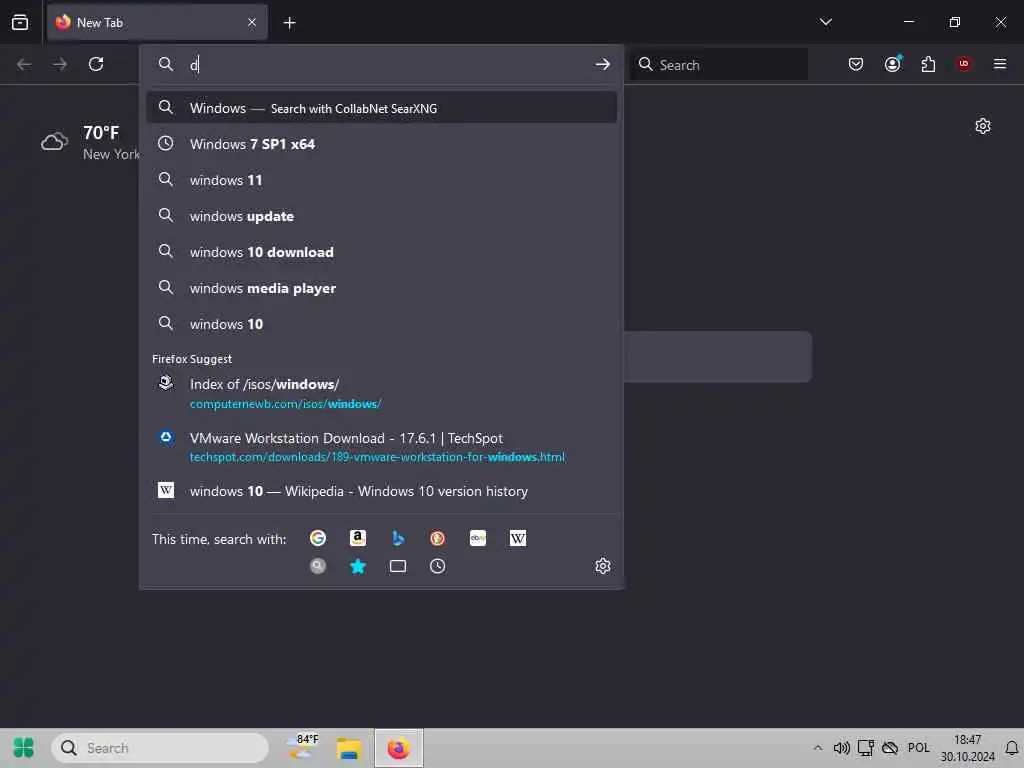Image resolution: width=1024 pixels, height=768 pixels.
Task: Open uBlock Origin extension icon
Action: click(964, 64)
